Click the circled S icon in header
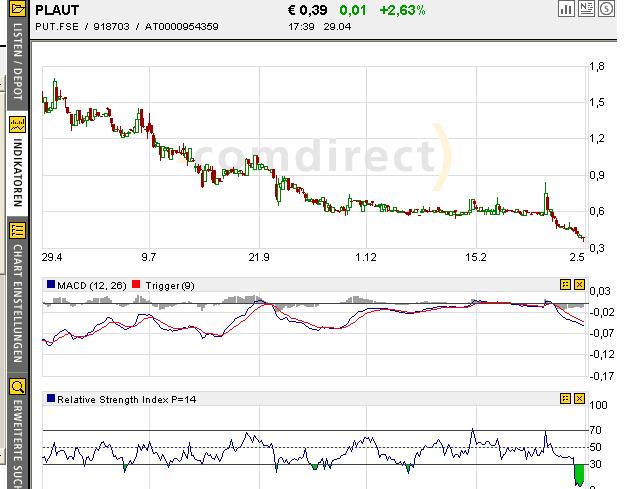624x489 pixels. click(x=605, y=9)
